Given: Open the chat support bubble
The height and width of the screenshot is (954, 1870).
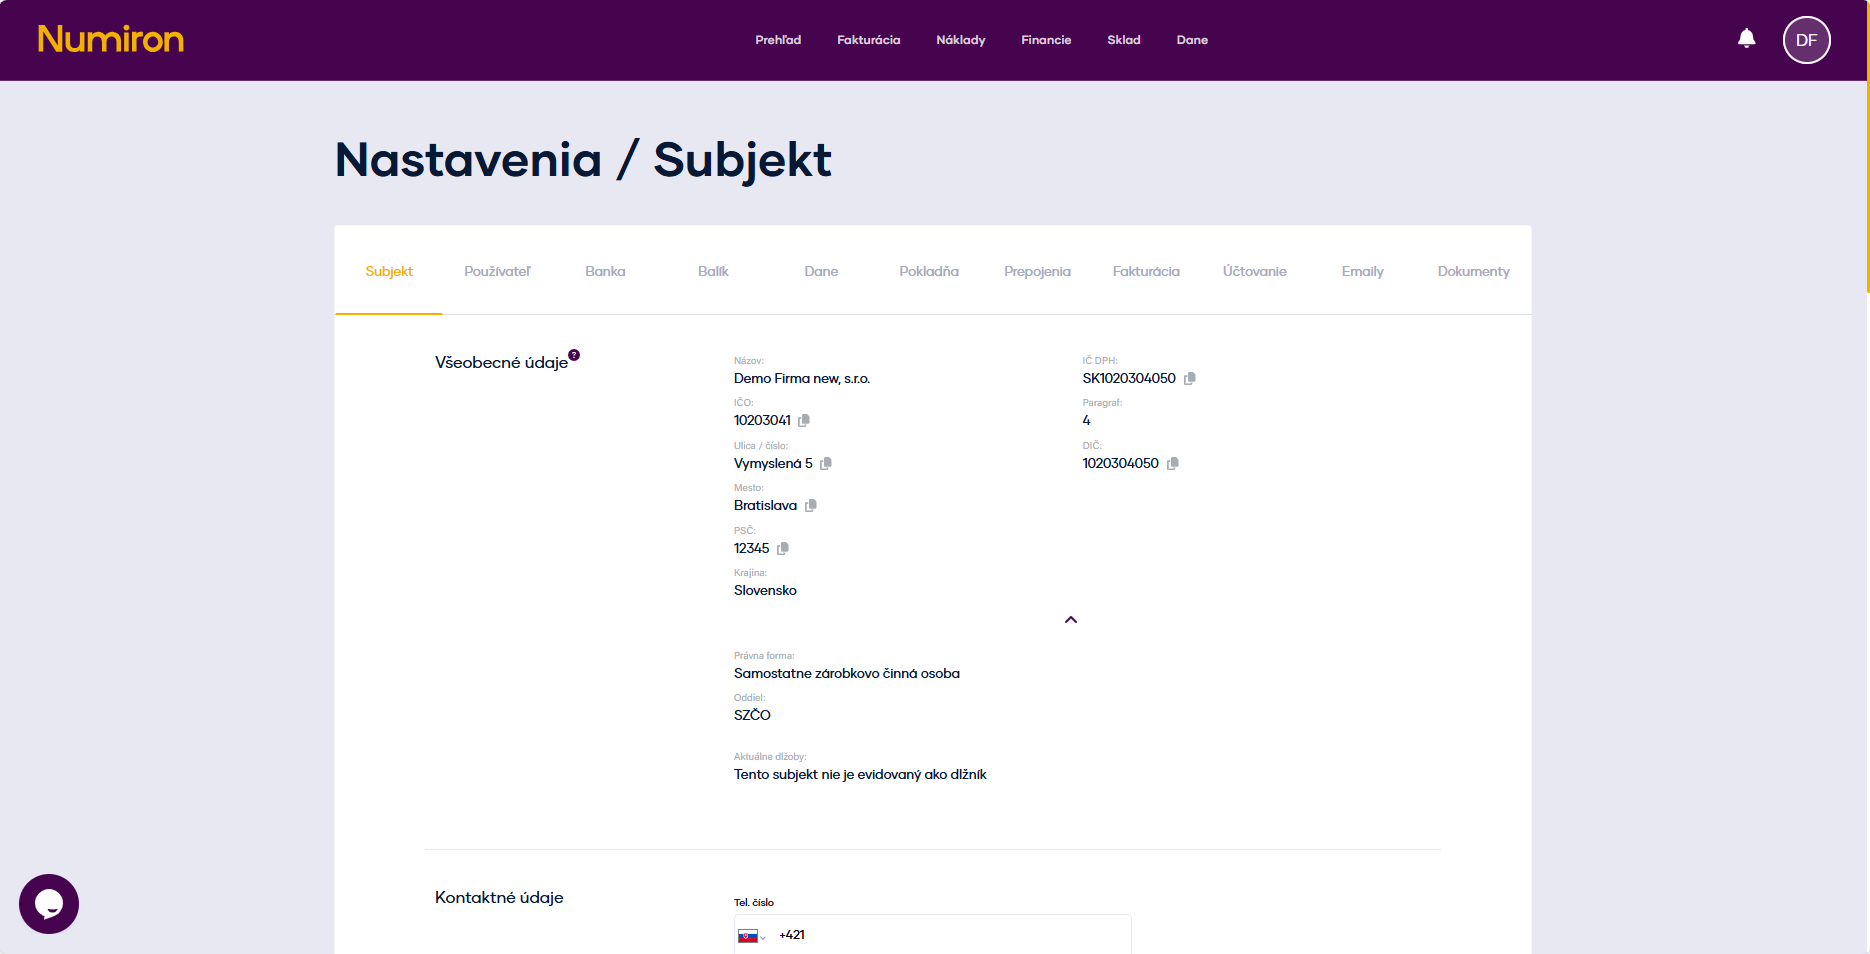Looking at the screenshot, I should (48, 904).
